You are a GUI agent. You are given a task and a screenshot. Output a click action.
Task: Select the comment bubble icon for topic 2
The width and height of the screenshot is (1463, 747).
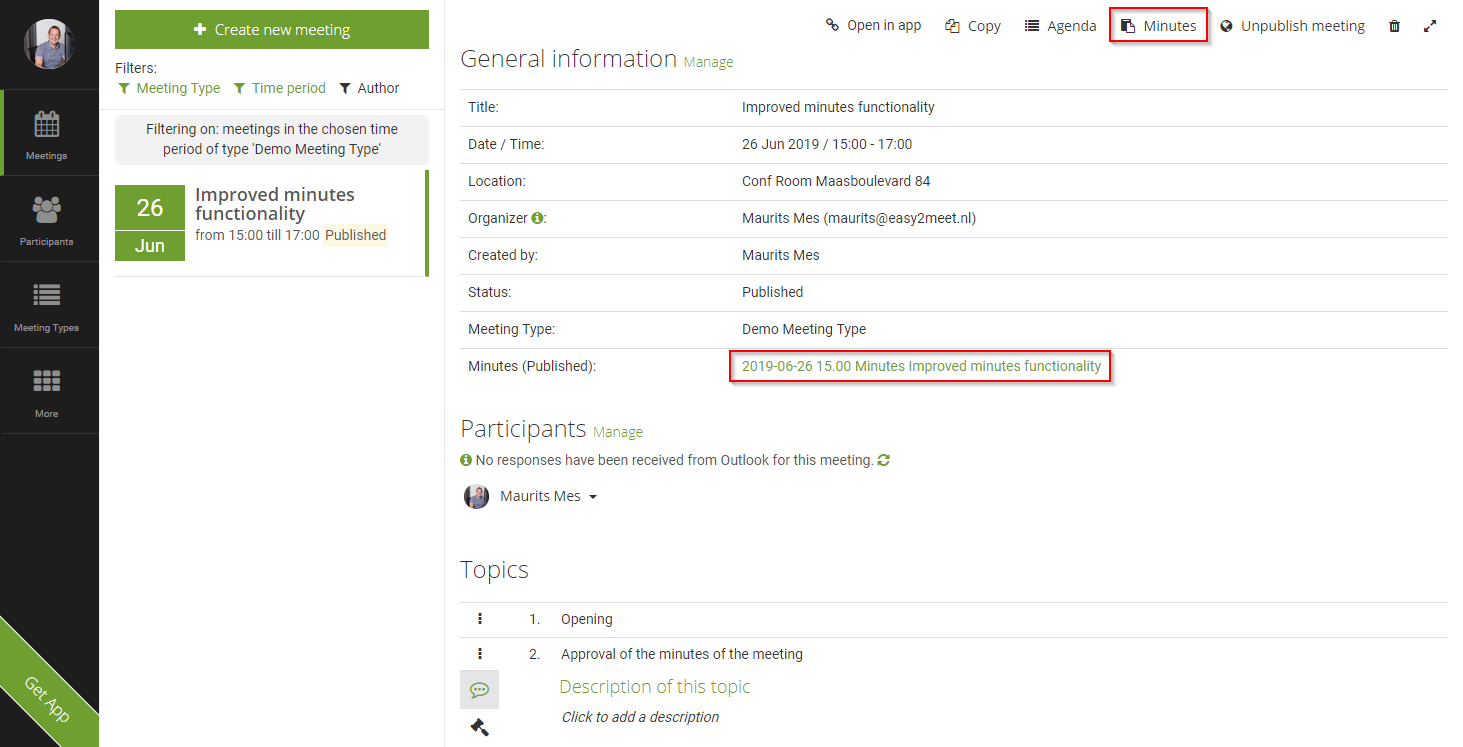pos(479,689)
